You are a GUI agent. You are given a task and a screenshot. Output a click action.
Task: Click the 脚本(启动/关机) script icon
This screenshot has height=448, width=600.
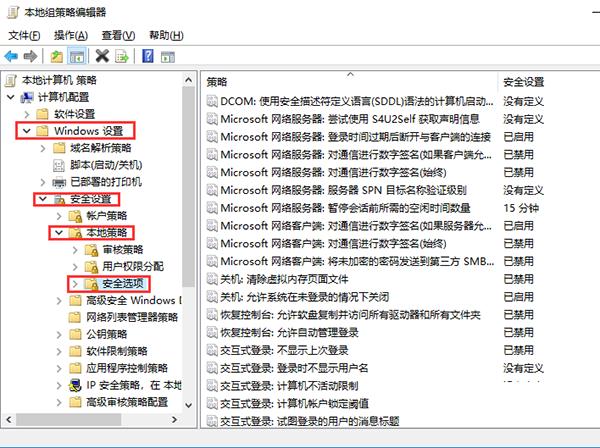pos(59,165)
